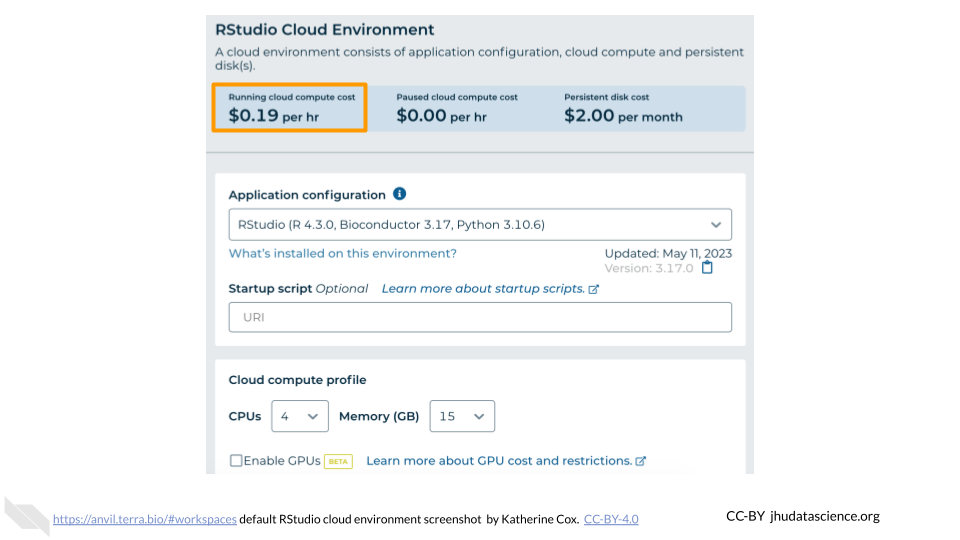Open the anvil.terra.bio workspaces link
The height and width of the screenshot is (540, 960).
(x=144, y=519)
